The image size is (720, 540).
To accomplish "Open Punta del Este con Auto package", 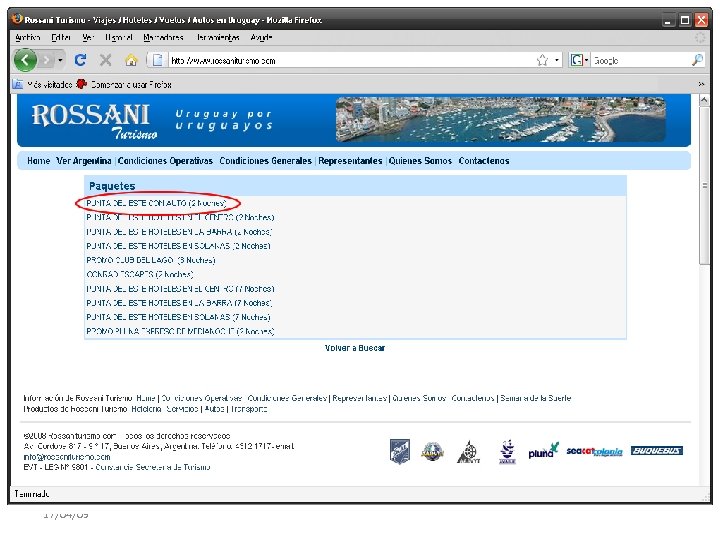I will 156,203.
